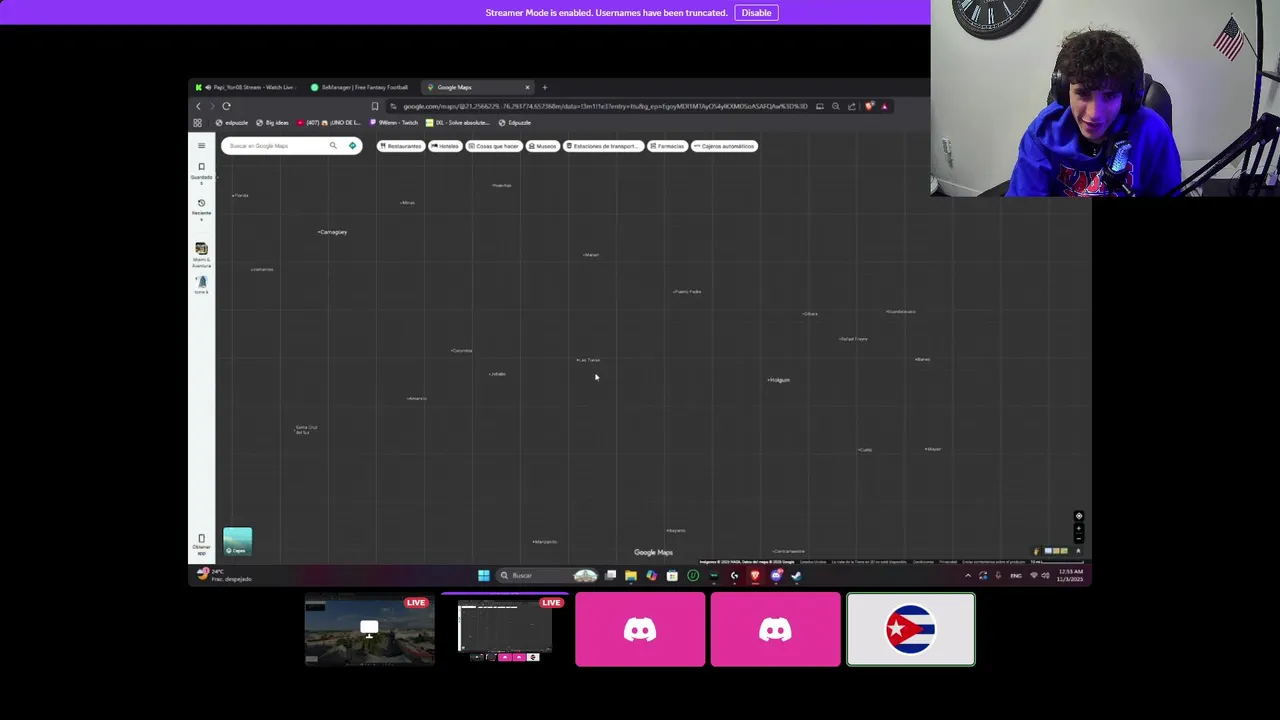The image size is (1280, 720).
Task: Click the taskbar Buscar search box
Action: tap(546, 575)
